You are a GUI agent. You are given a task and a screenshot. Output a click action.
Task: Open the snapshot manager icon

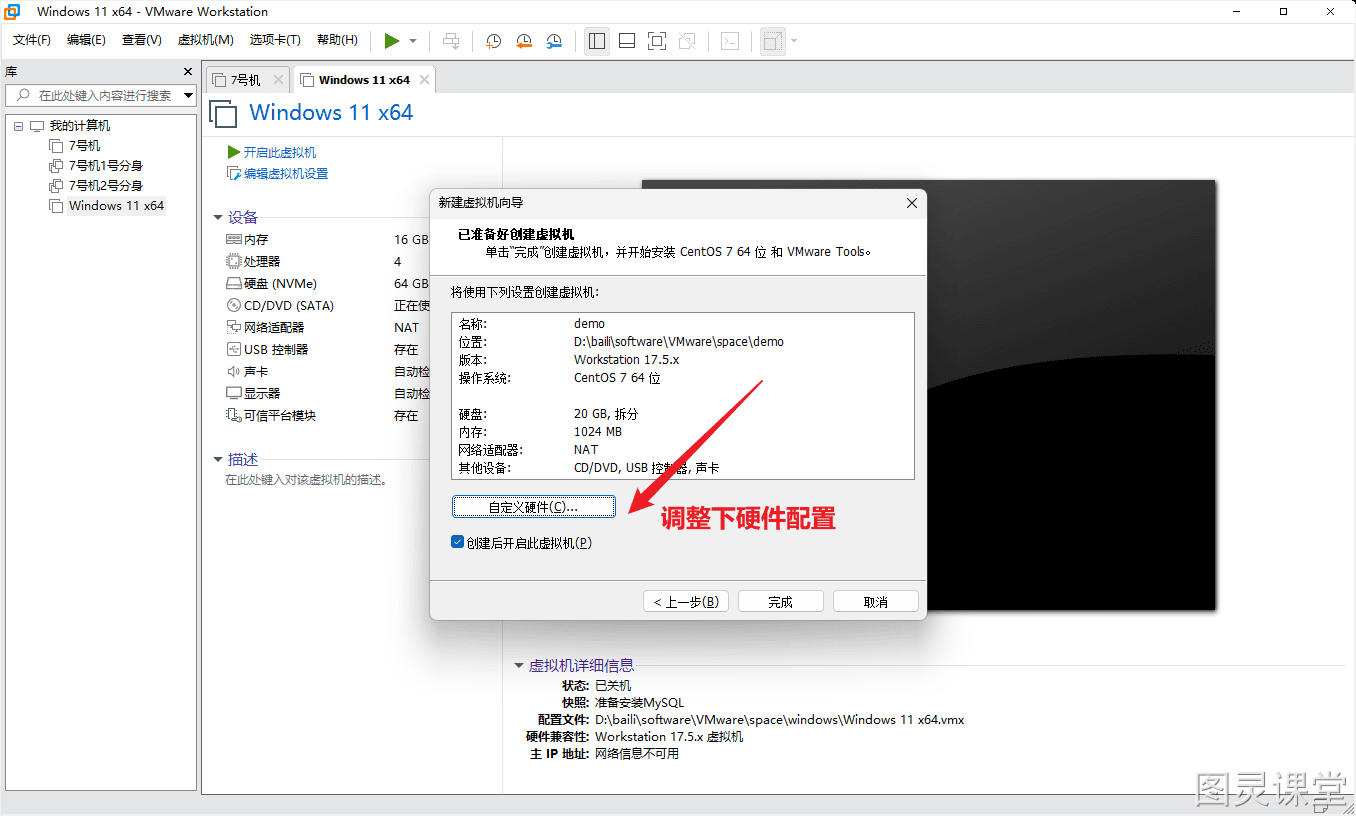tap(554, 41)
